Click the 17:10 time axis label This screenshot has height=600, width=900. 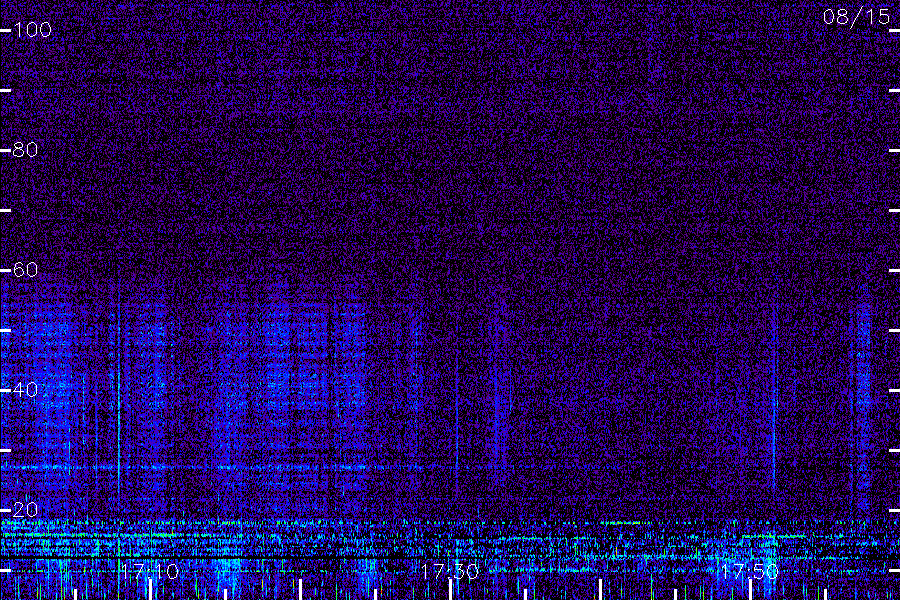pos(150,571)
